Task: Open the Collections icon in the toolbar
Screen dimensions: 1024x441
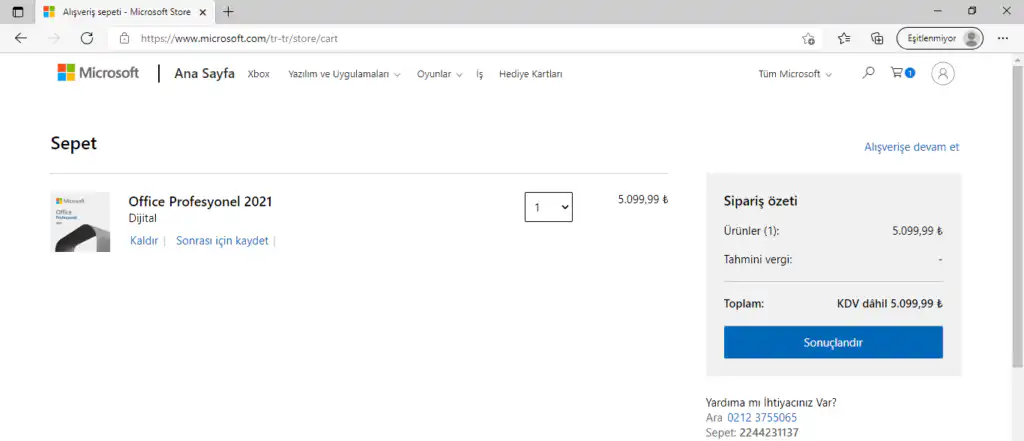Action: pyautogui.click(x=877, y=39)
